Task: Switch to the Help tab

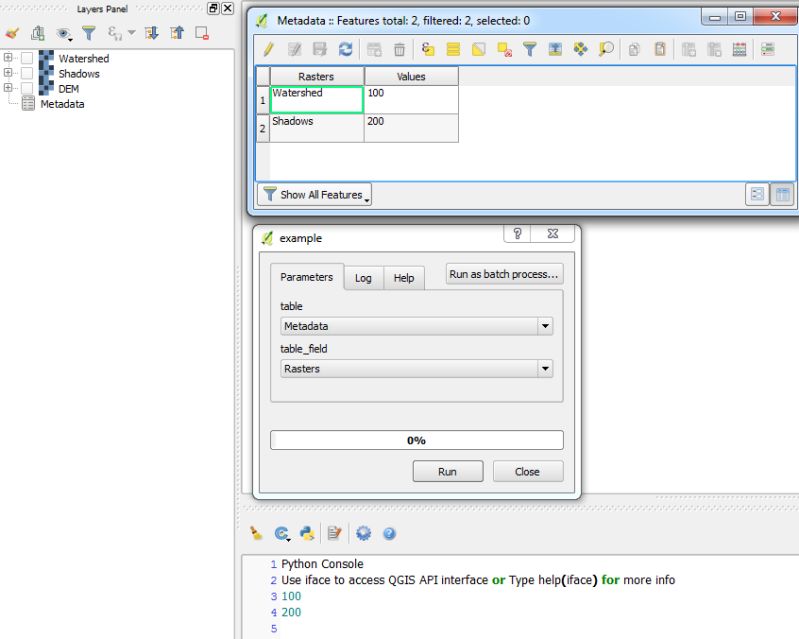Action: tap(404, 278)
